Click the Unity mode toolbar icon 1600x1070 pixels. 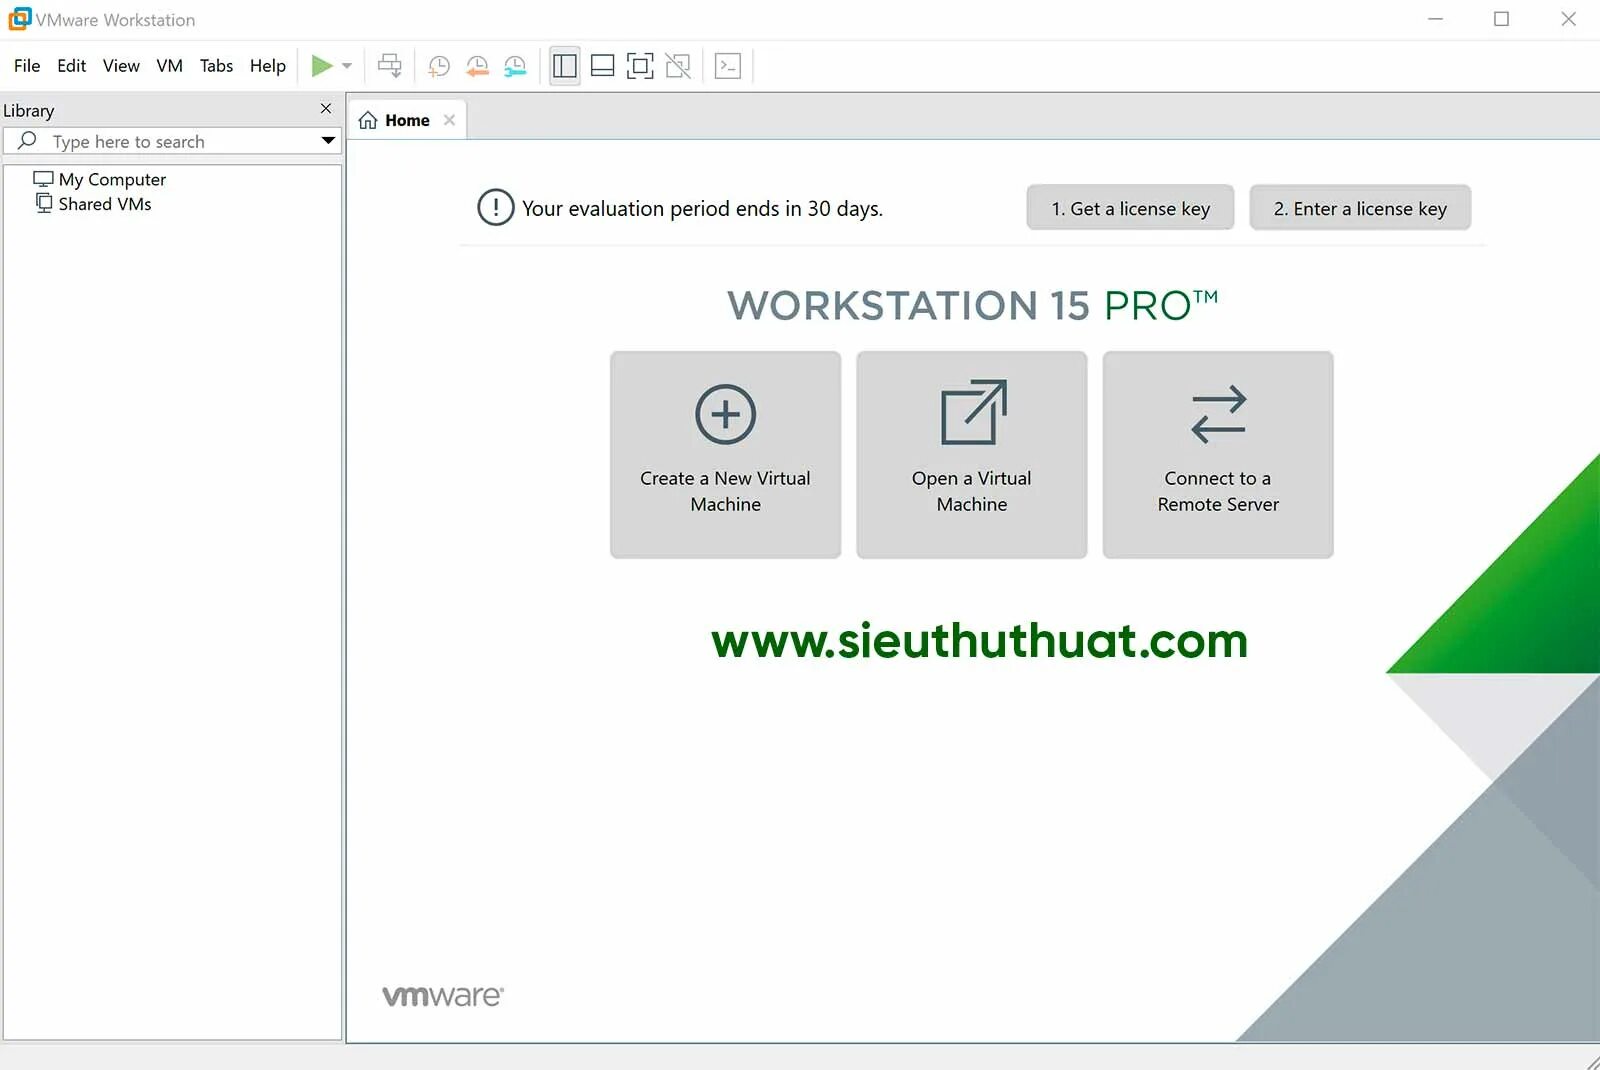pos(678,66)
